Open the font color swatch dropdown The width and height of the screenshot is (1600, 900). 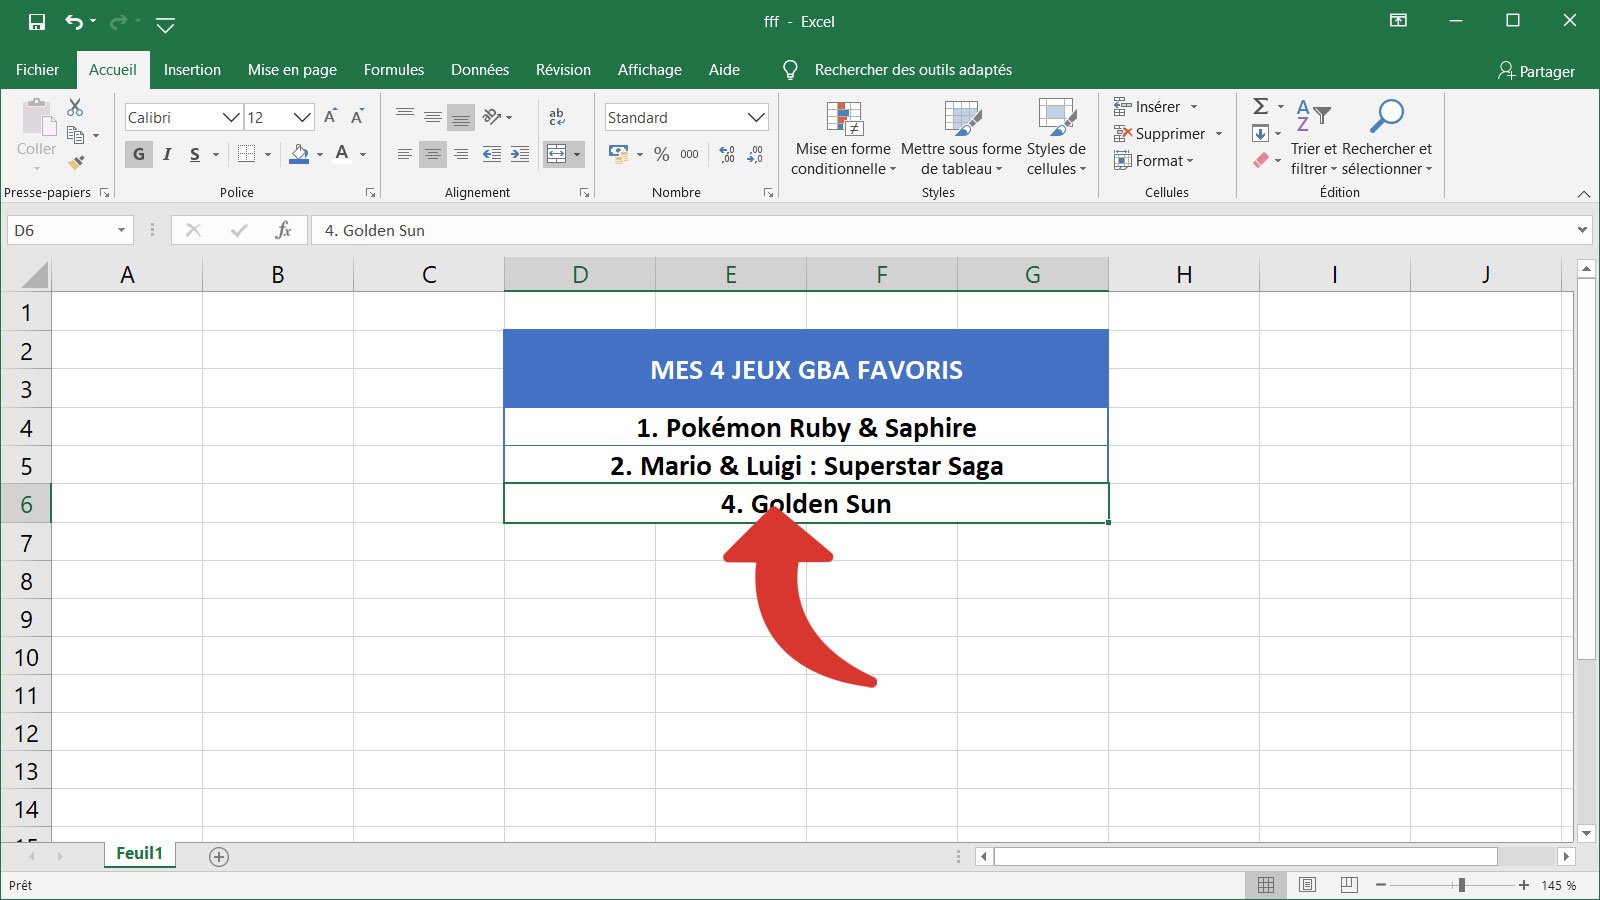pyautogui.click(x=362, y=154)
